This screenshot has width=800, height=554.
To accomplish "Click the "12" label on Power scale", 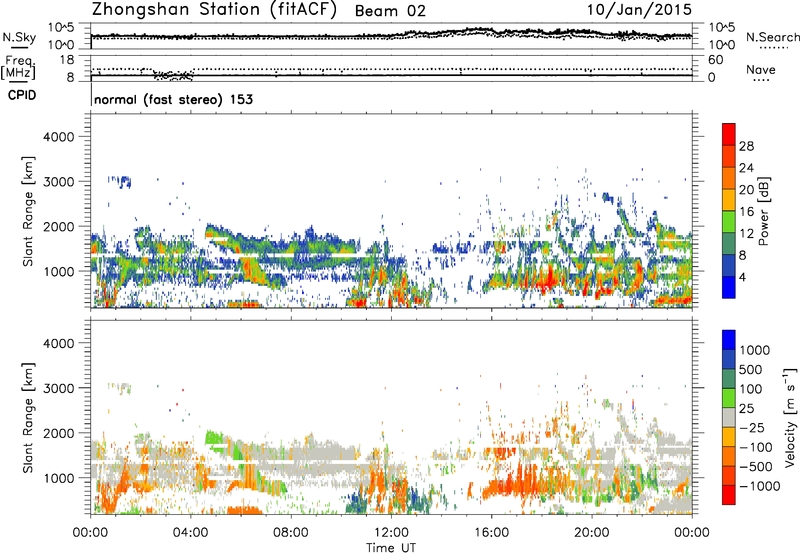I will click(x=746, y=234).
